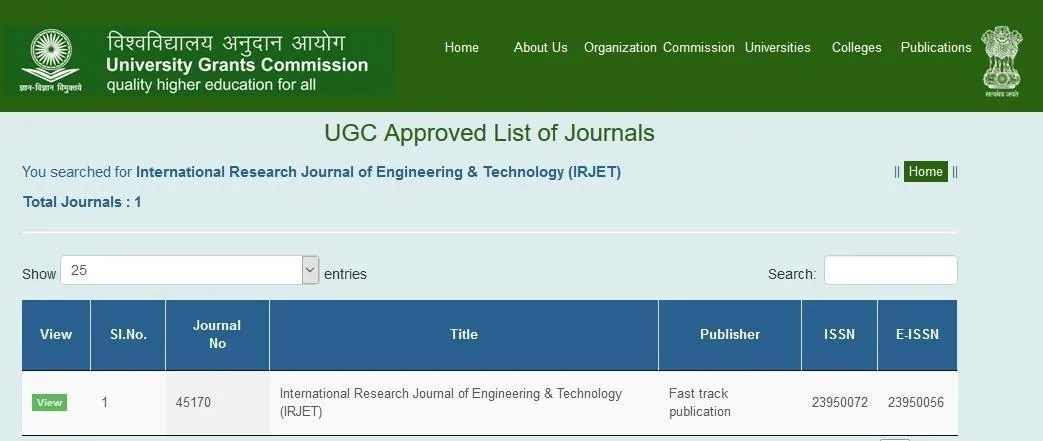Click the table Search input field

pos(891,270)
